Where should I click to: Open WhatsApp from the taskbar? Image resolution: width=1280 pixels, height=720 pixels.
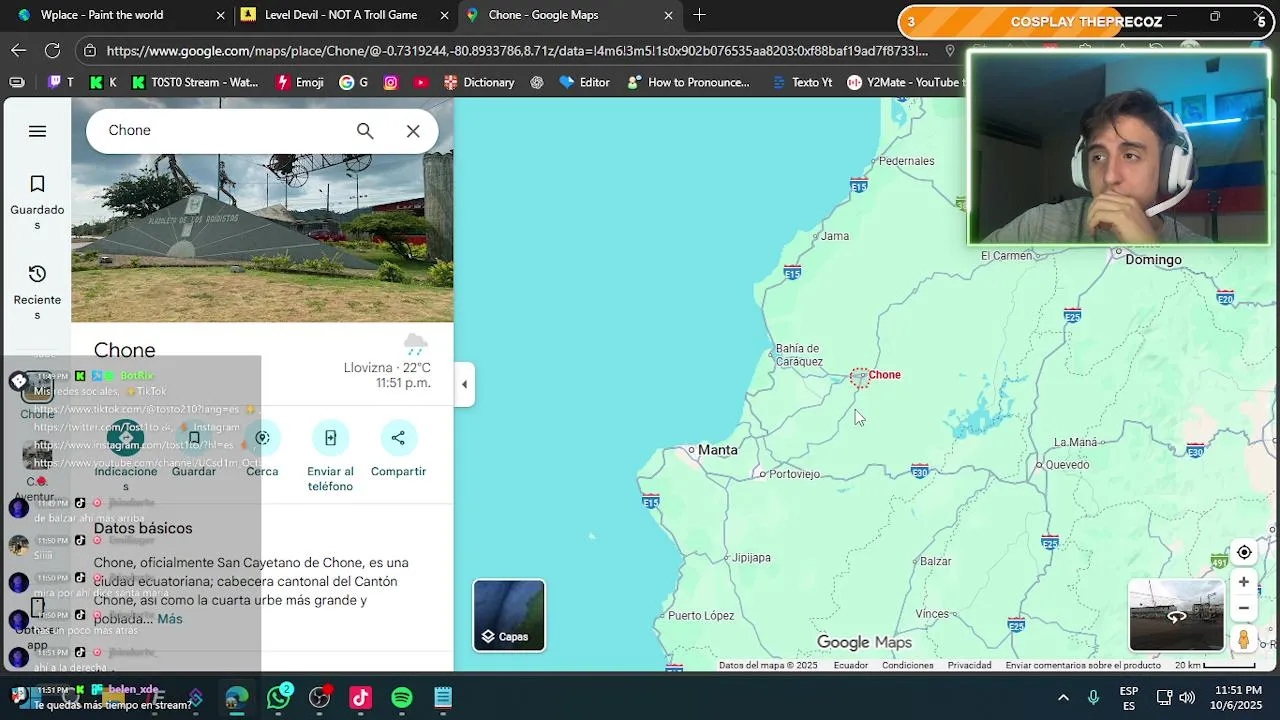pos(278,697)
